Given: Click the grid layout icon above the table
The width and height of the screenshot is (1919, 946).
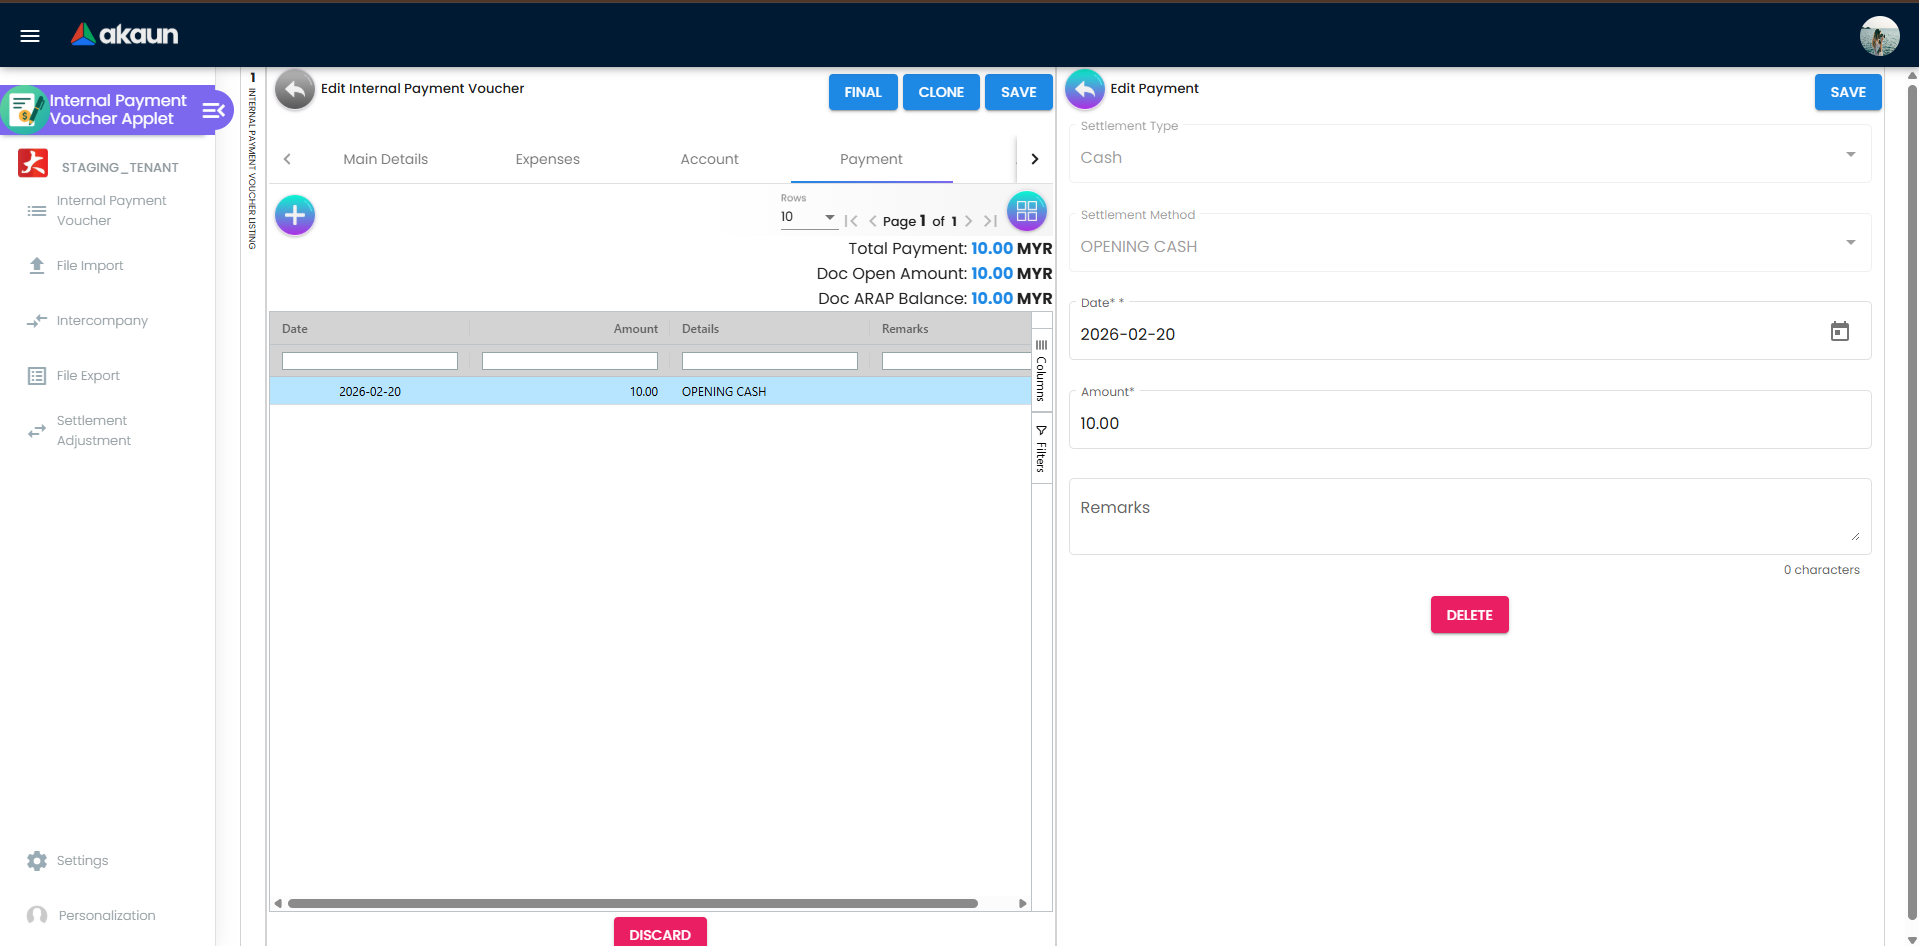Looking at the screenshot, I should [x=1026, y=211].
